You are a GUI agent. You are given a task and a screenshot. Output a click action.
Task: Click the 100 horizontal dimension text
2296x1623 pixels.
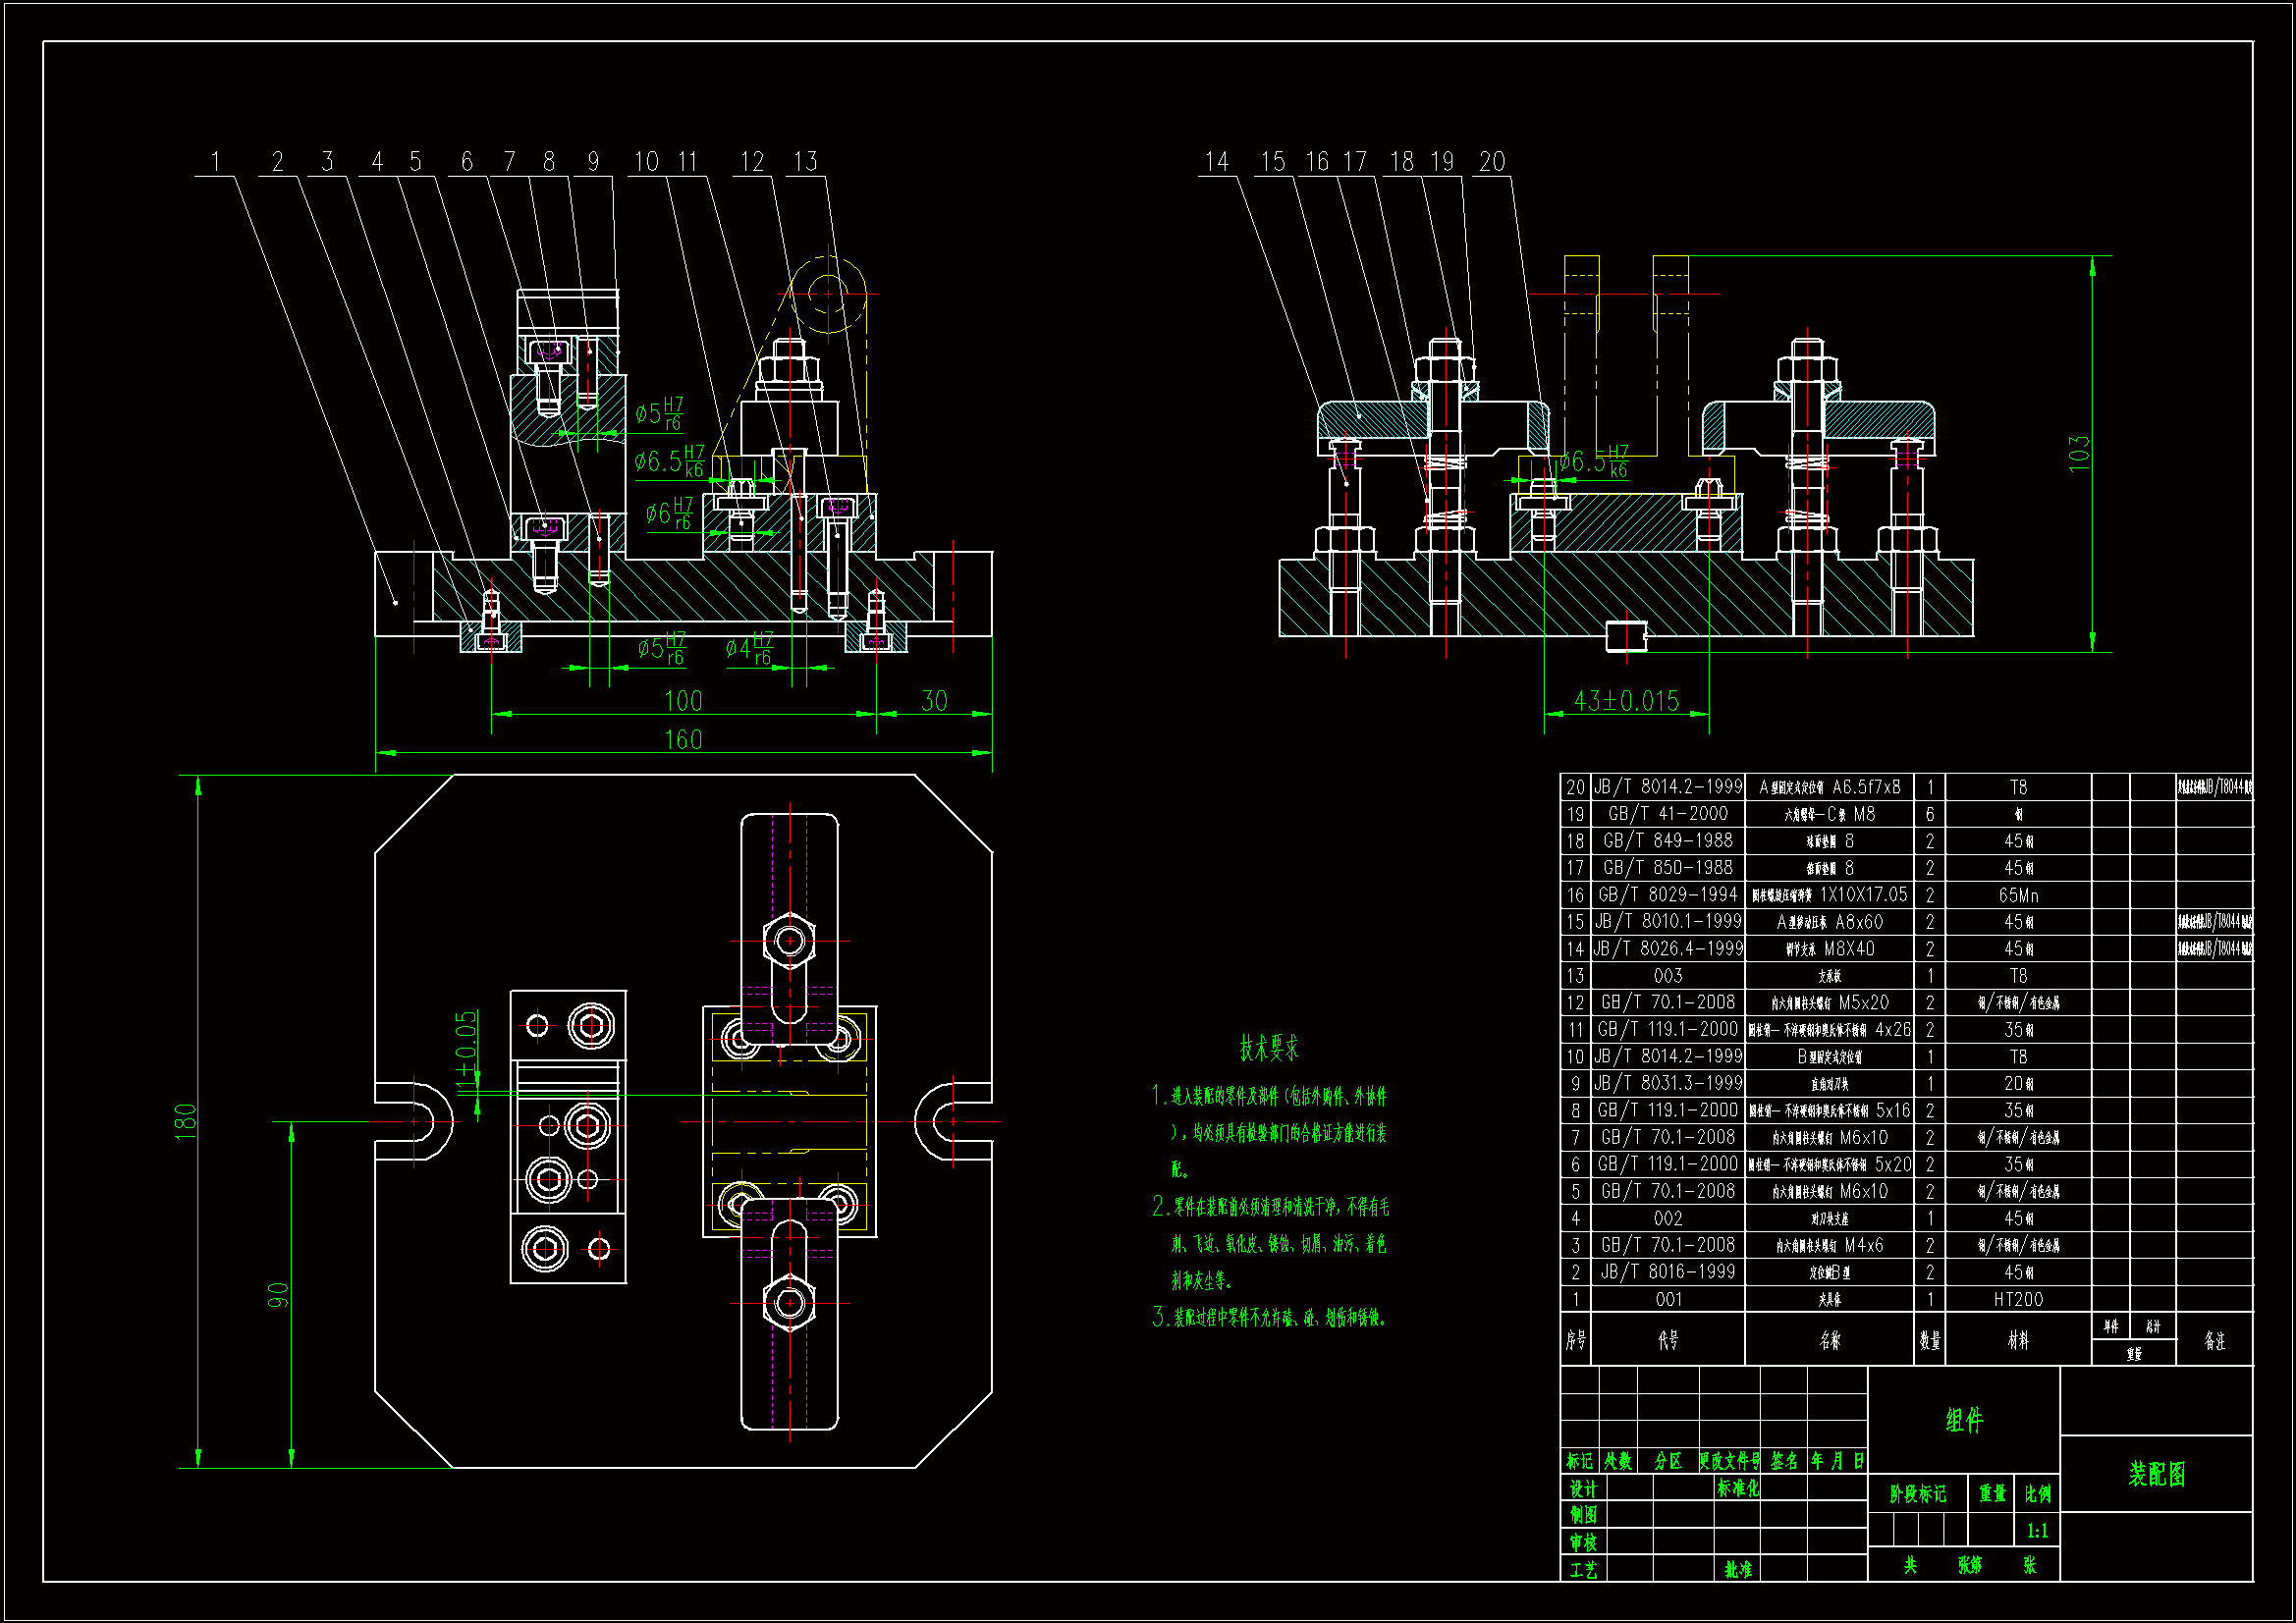pyautogui.click(x=683, y=701)
